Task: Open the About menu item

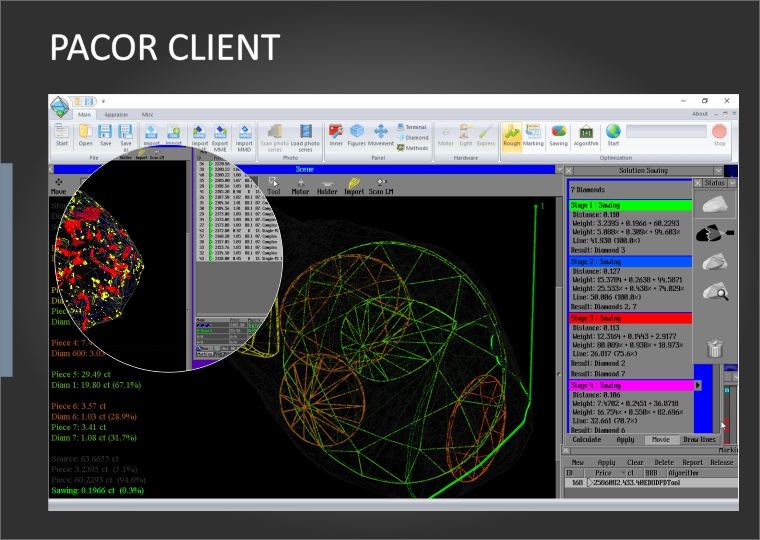Action: pos(700,114)
